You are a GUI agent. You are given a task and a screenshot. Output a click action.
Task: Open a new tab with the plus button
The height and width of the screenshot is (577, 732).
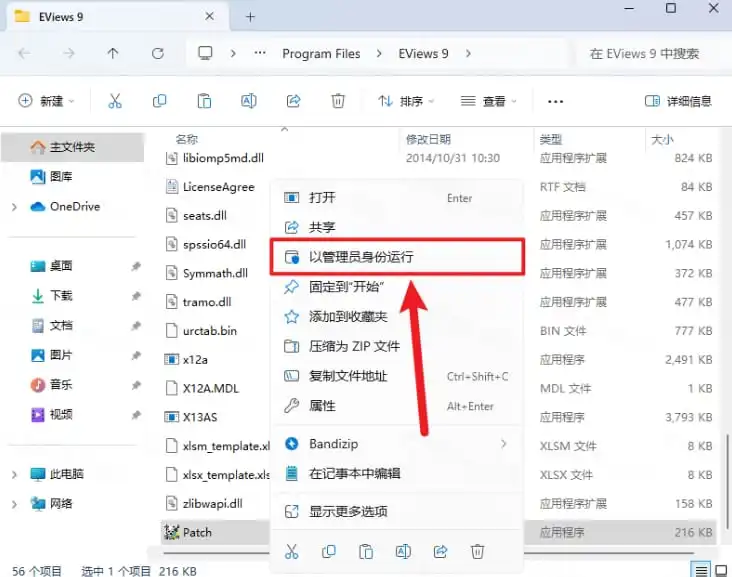(x=251, y=17)
